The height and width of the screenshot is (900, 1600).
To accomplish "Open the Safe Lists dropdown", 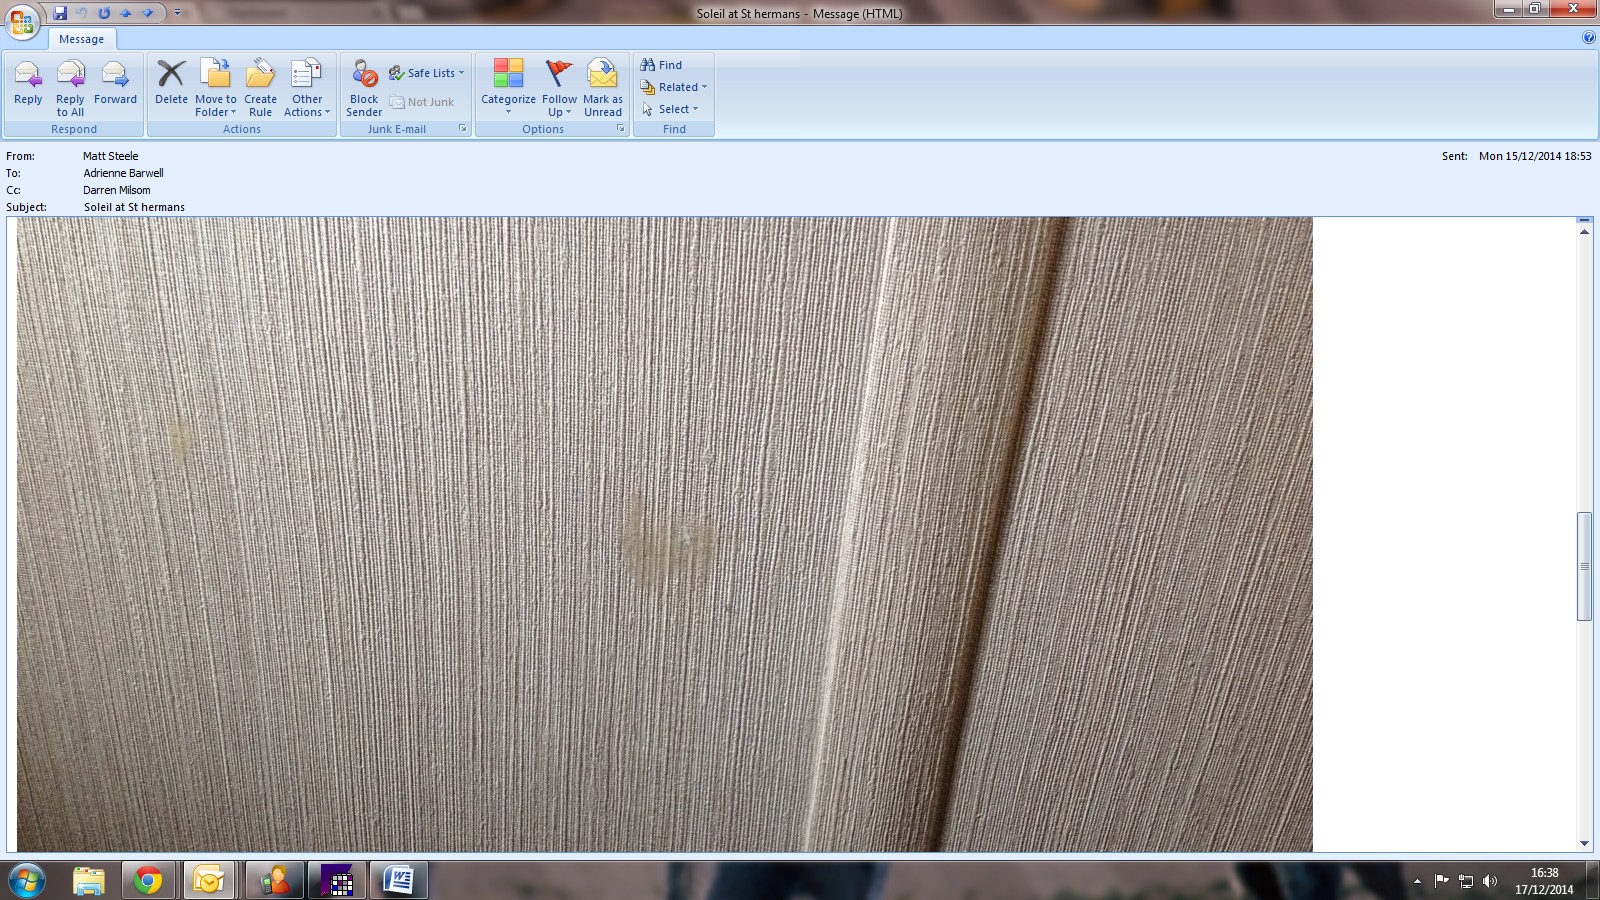I will tap(427, 73).
